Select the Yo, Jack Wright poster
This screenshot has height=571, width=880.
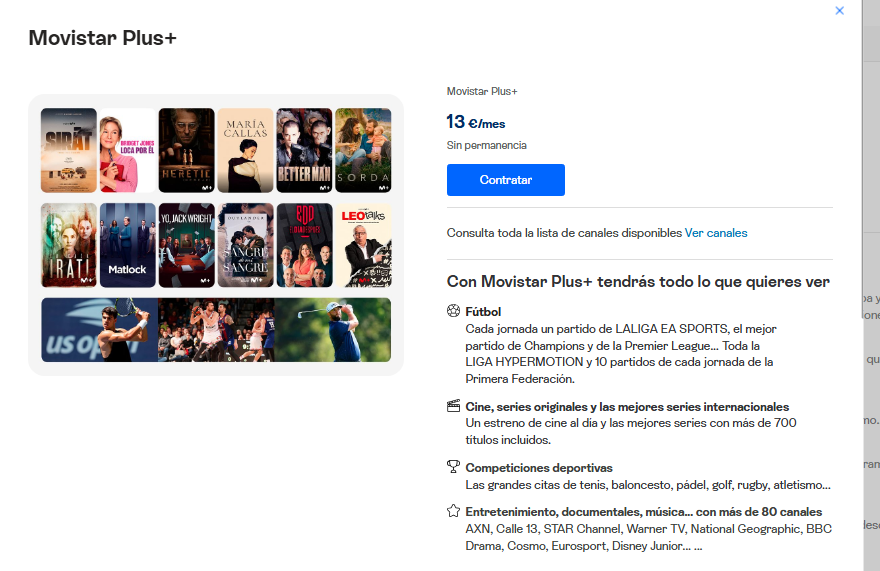(186, 245)
